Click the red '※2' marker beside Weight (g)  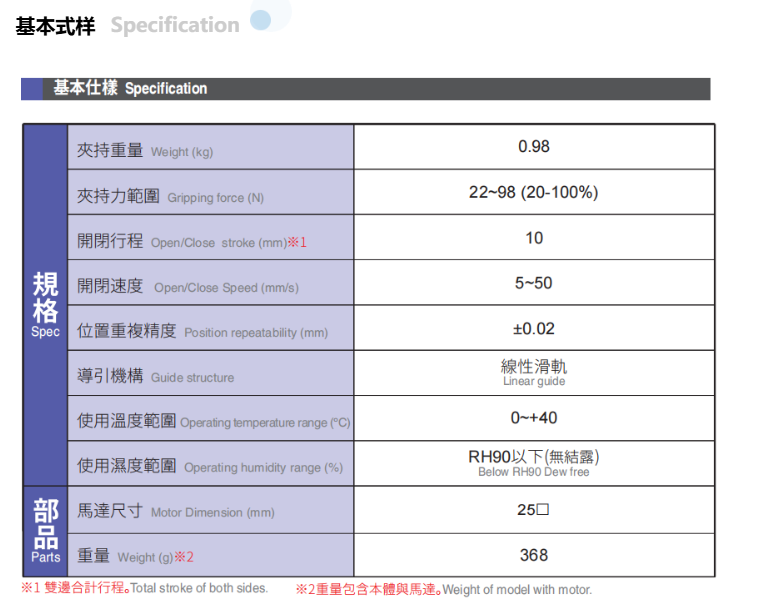click(184, 557)
